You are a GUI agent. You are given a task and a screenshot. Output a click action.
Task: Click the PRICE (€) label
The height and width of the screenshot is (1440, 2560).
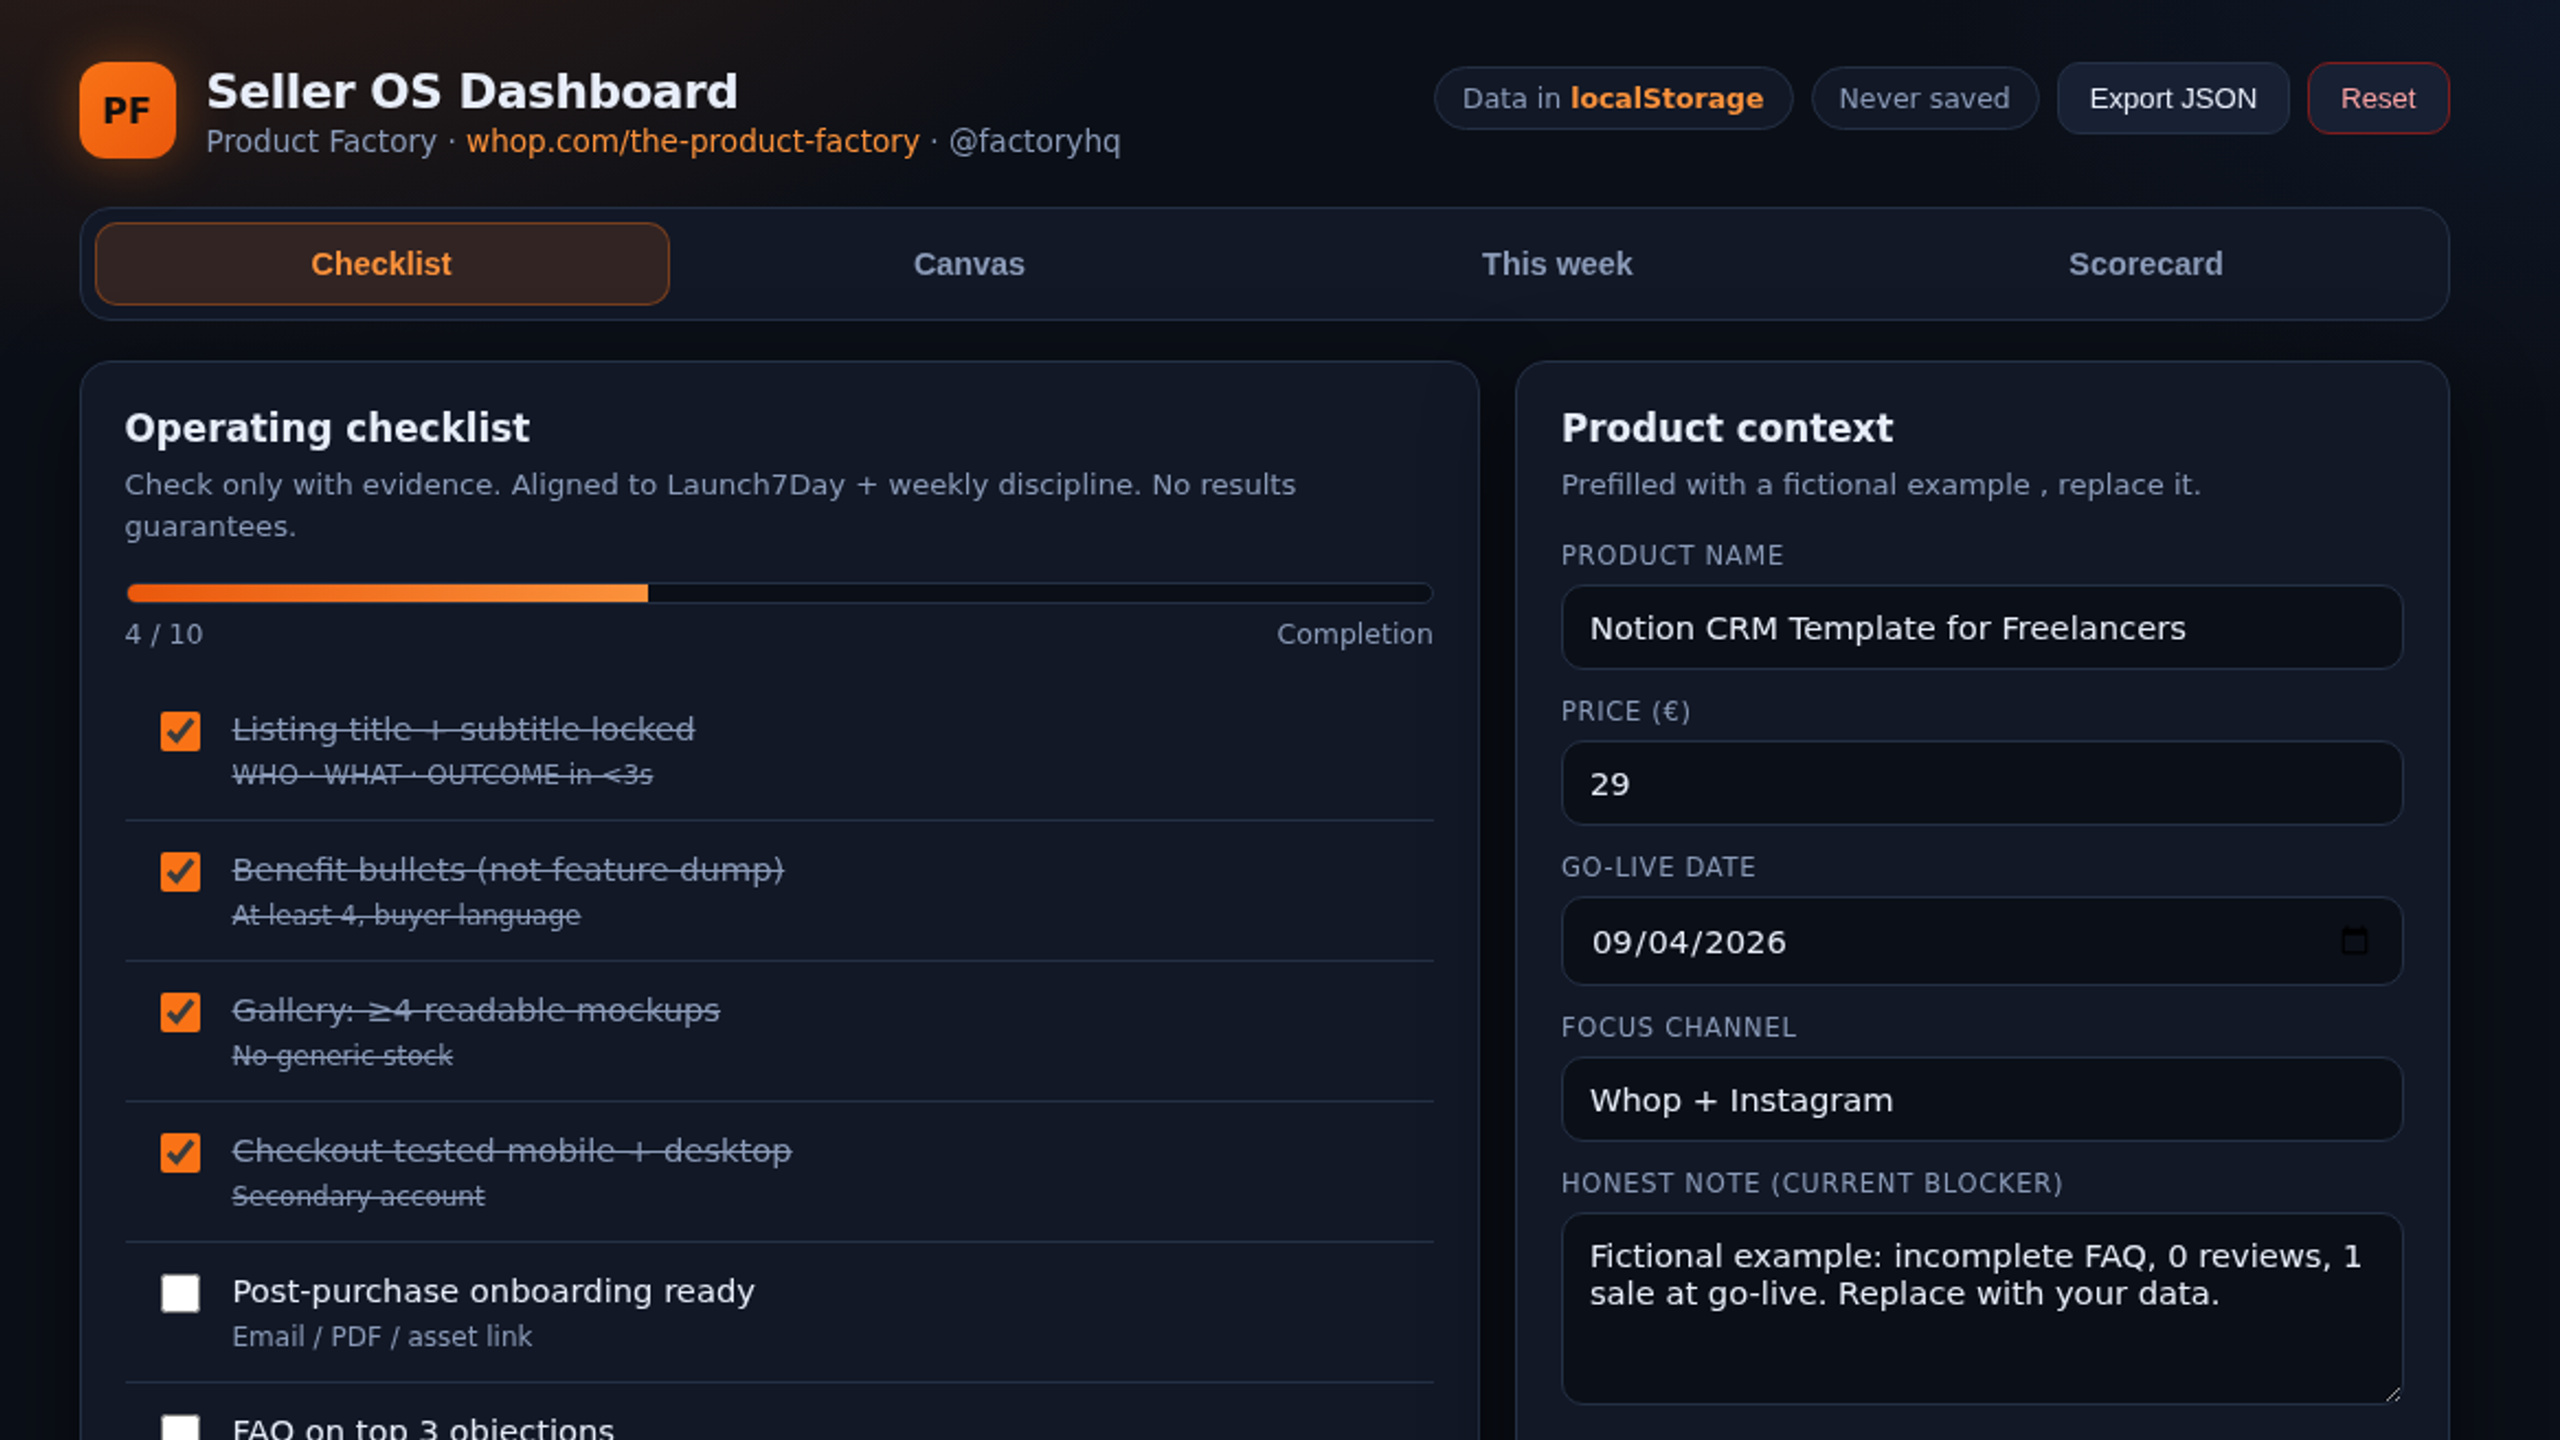coord(1626,711)
